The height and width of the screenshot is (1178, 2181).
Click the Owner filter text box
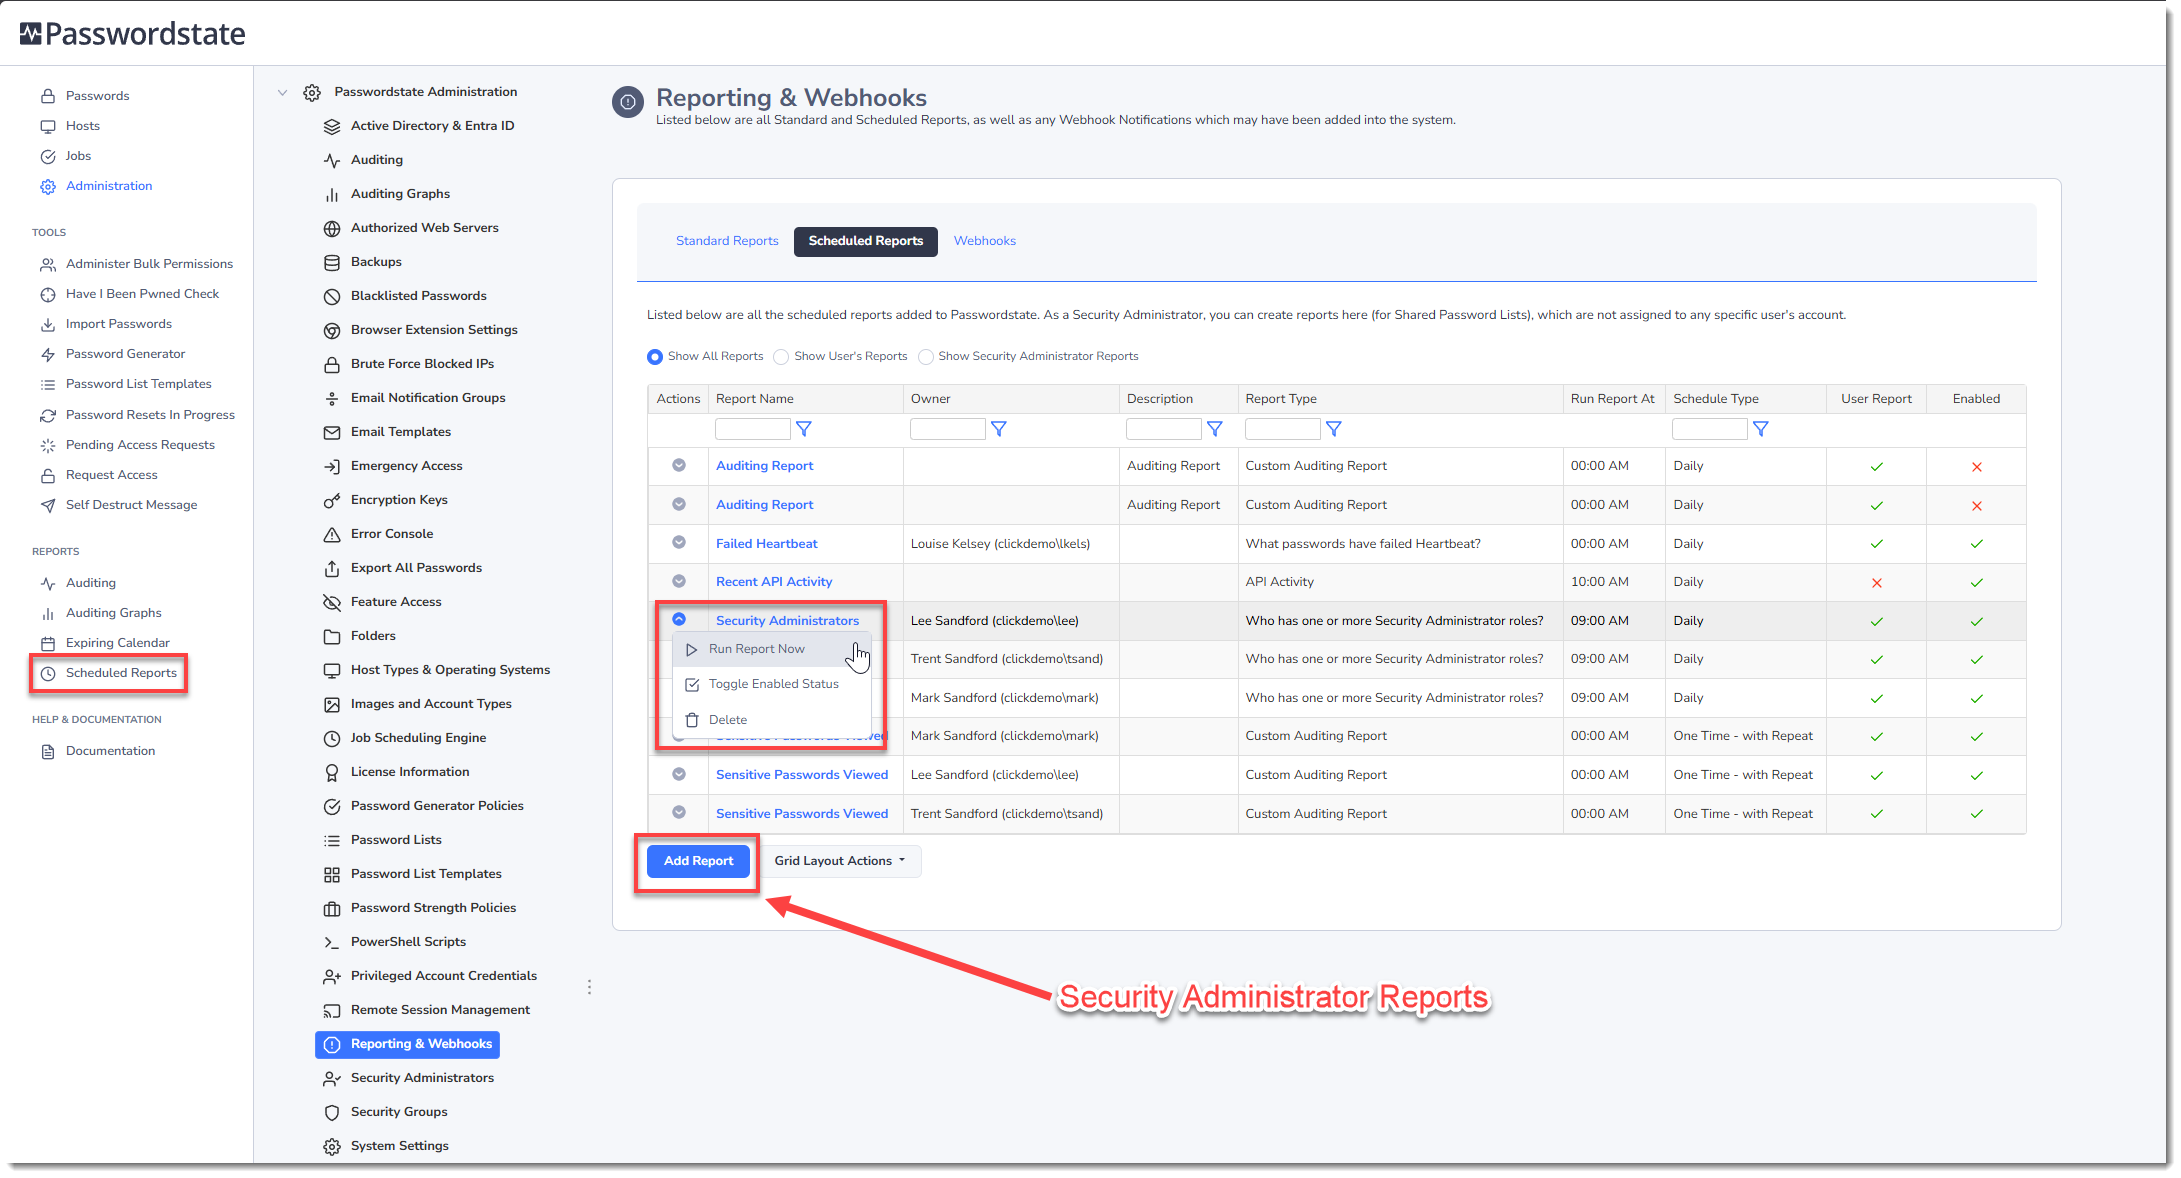pyautogui.click(x=948, y=429)
